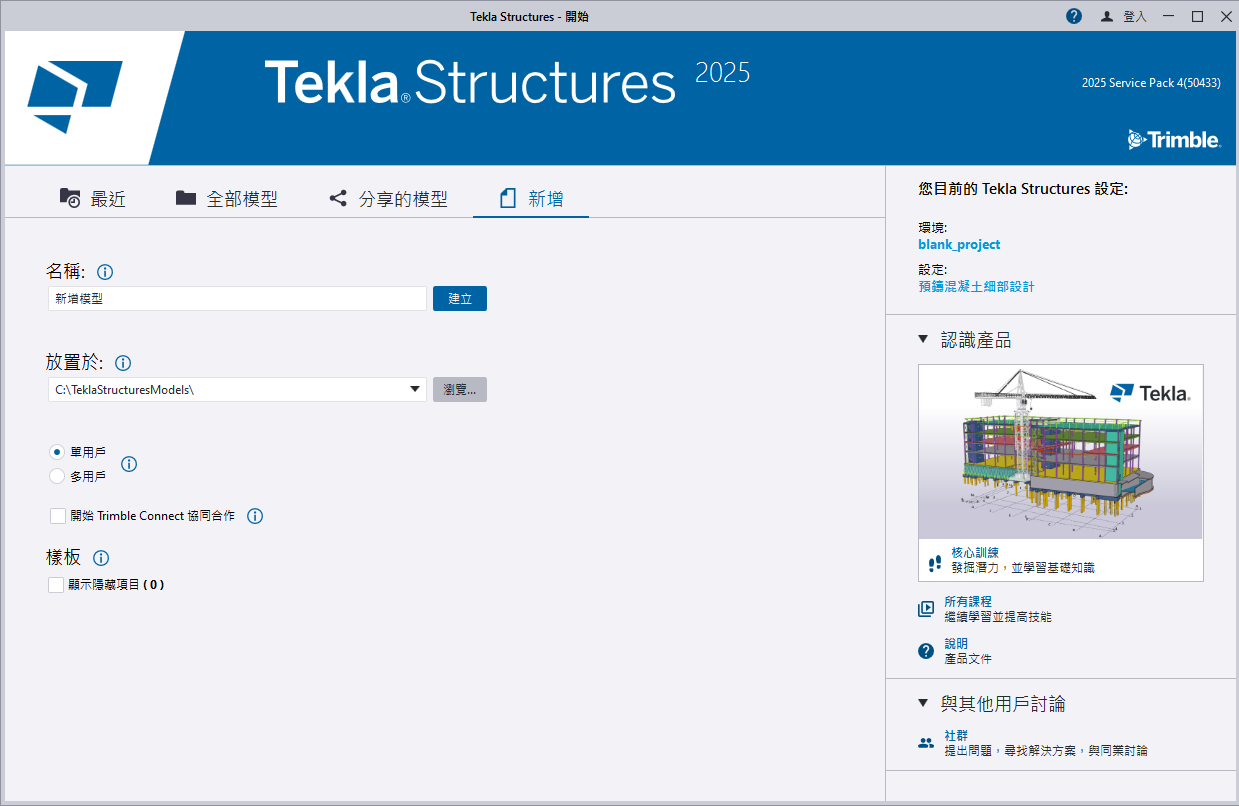Select the 多用戶 radio button
This screenshot has height=806, width=1239.
[57, 476]
